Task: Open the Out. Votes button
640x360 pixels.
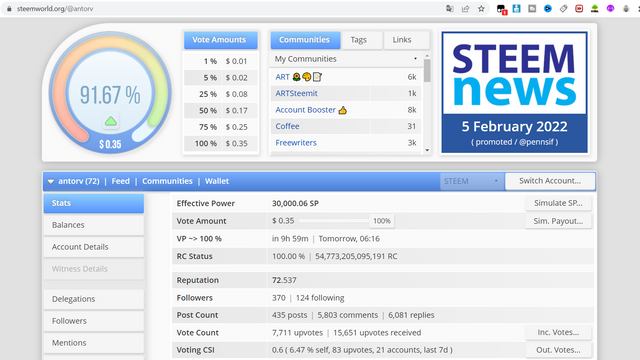Action: (x=558, y=350)
